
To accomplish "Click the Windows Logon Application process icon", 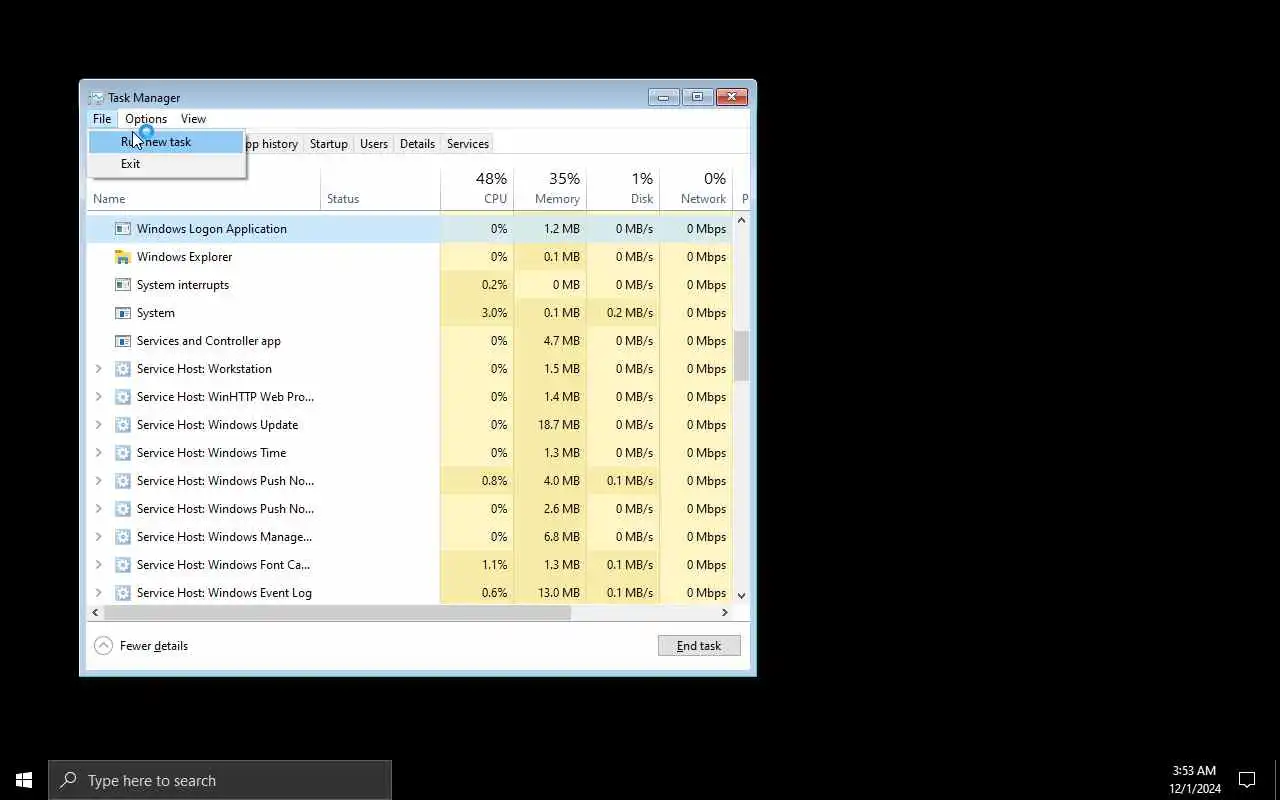I will coord(123,229).
